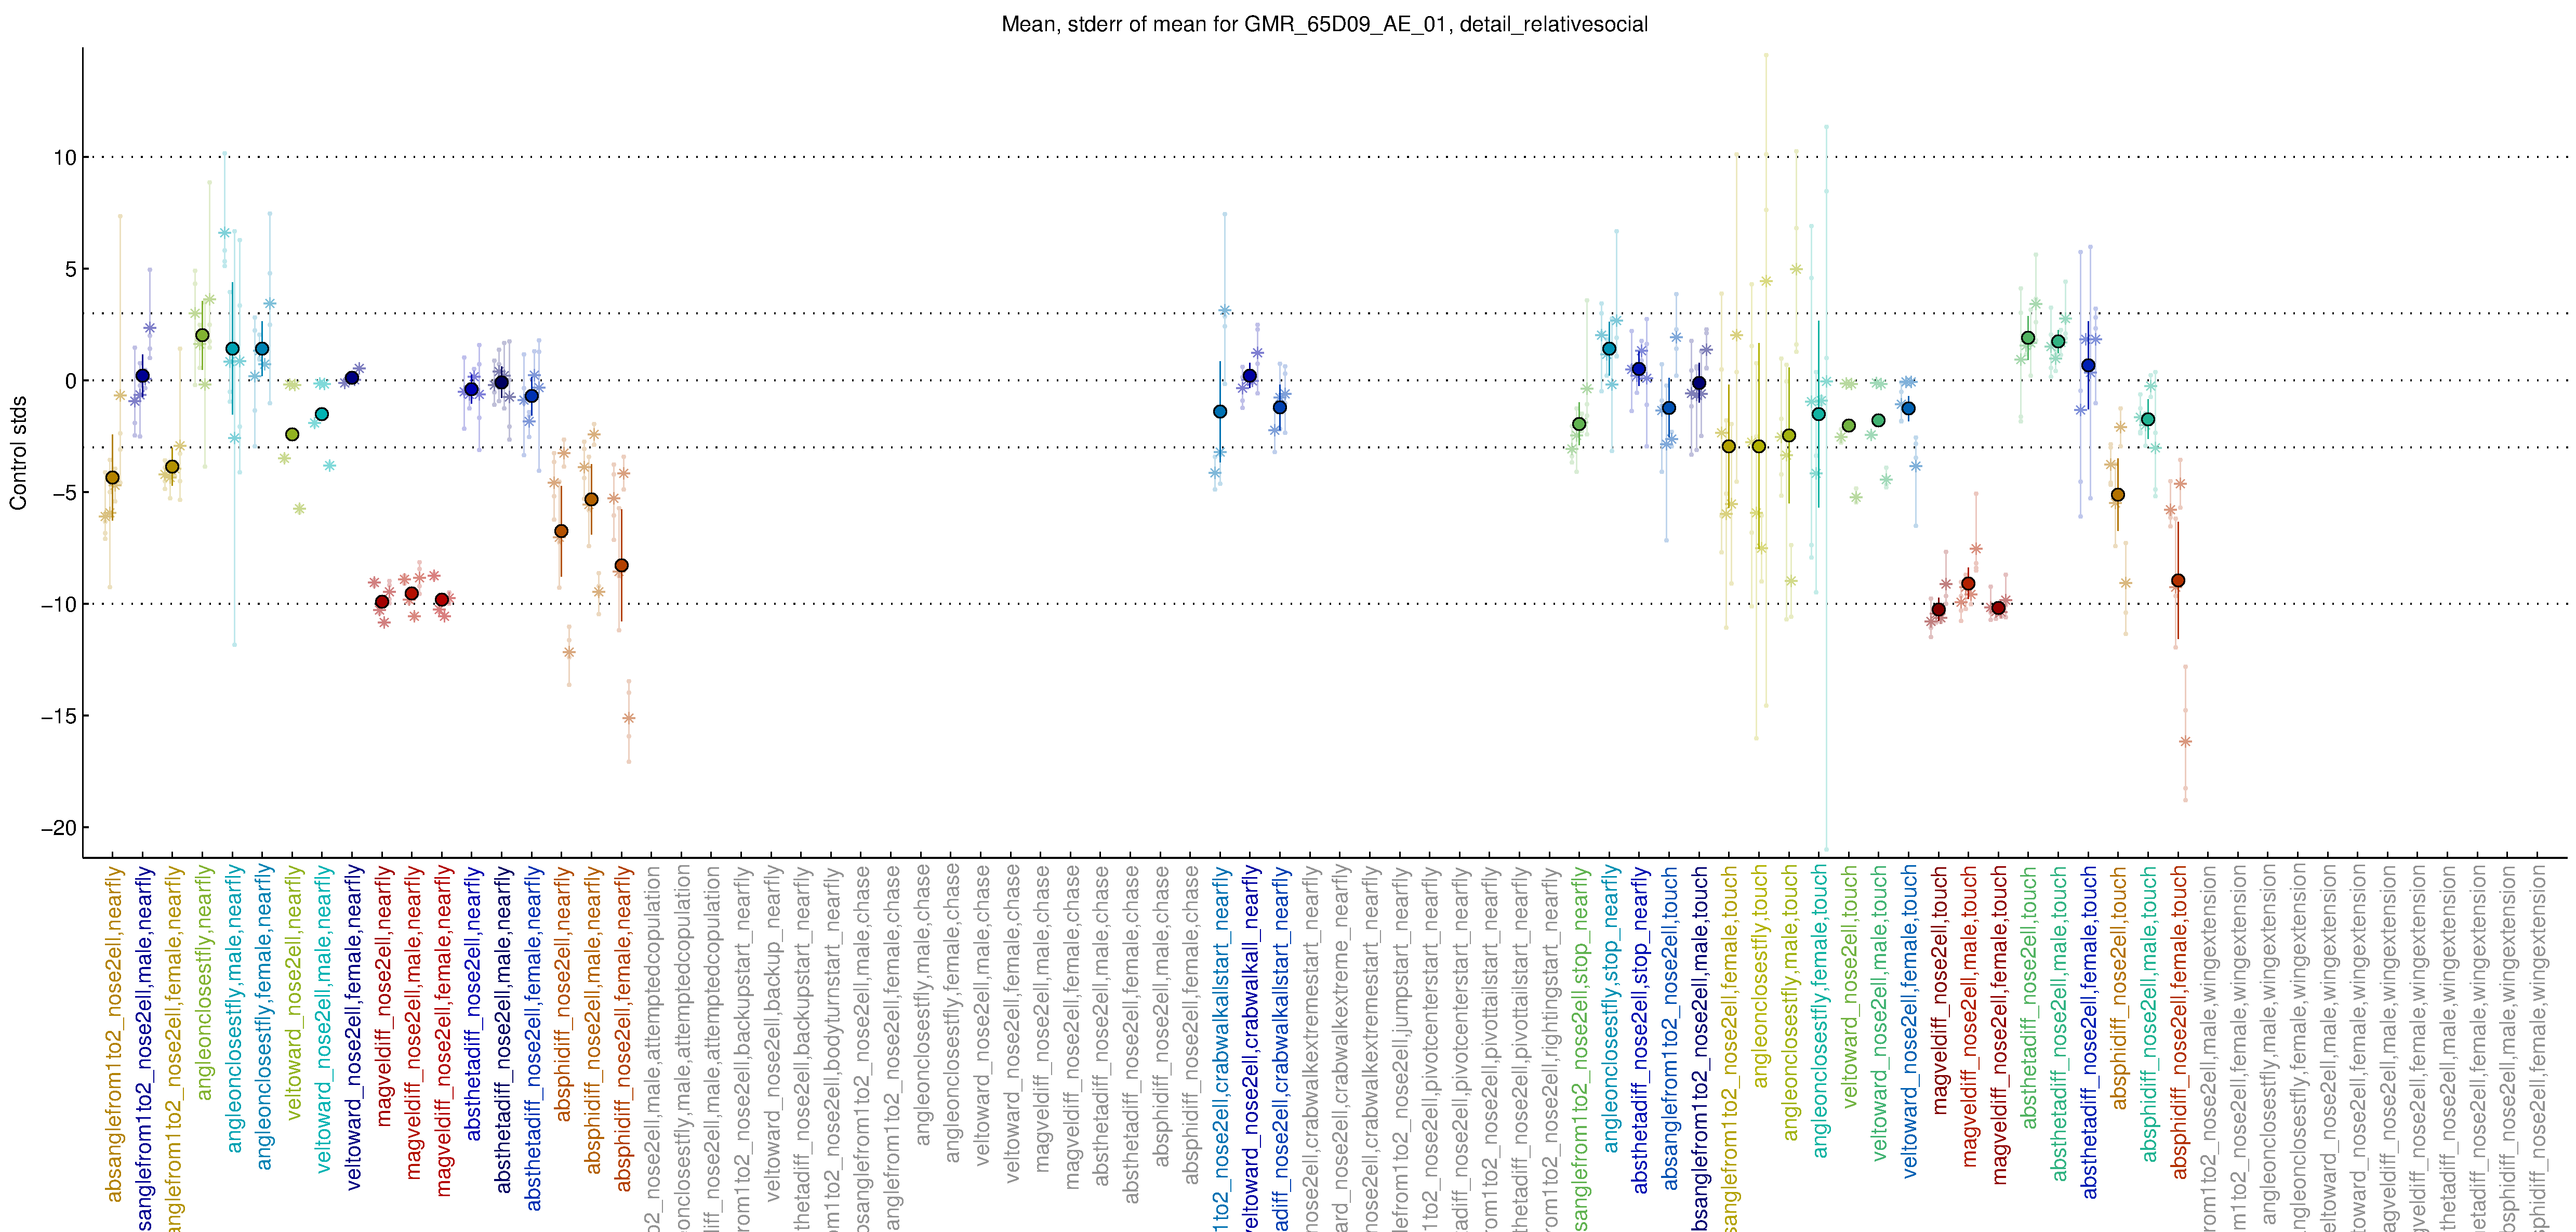Click the y-axis tick label '−5'
The width and height of the screenshot is (2576, 1232).
click(64, 492)
